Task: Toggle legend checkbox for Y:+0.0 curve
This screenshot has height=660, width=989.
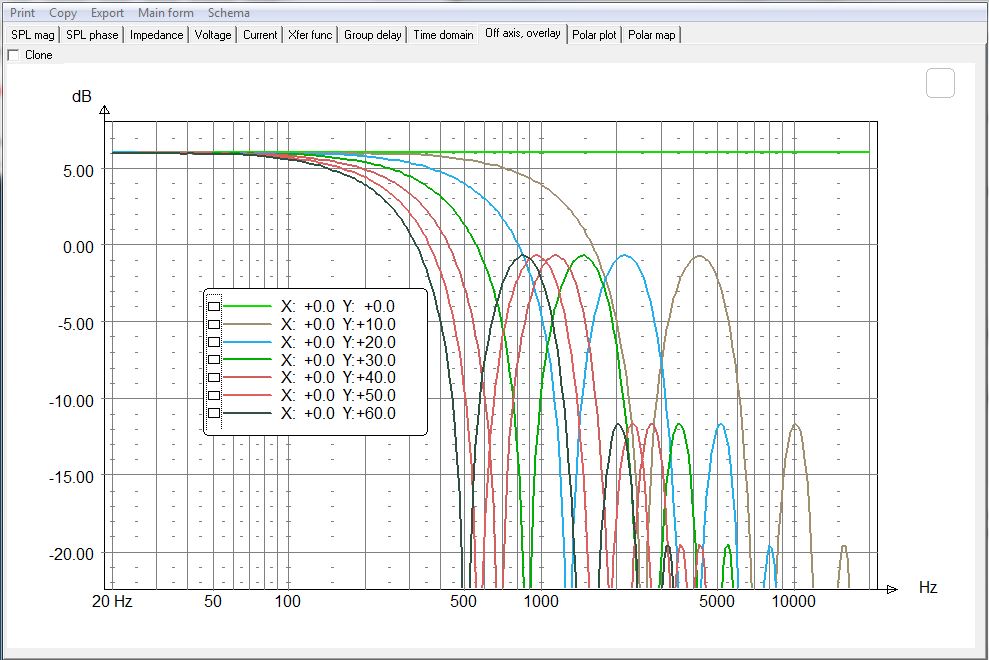Action: pos(214,306)
